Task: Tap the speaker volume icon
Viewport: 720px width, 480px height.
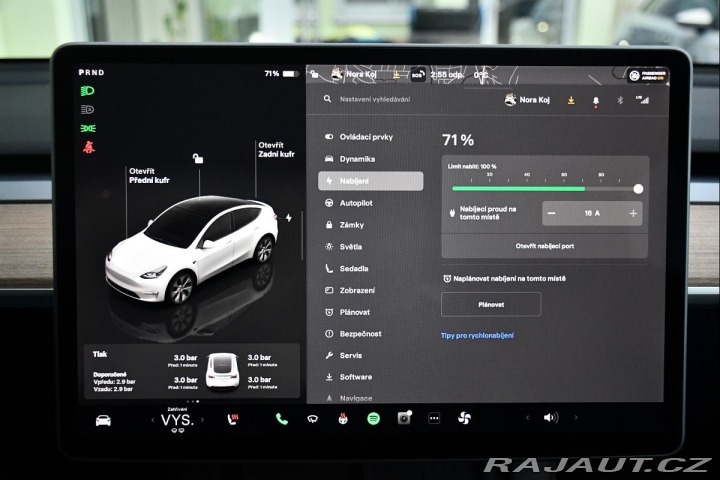Action: (551, 418)
